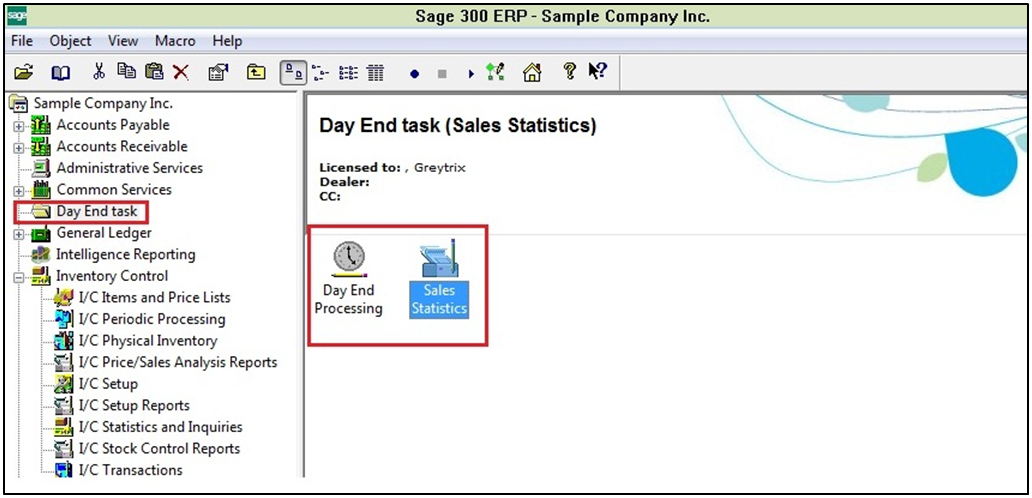This screenshot has width=1032, height=498.
Task: Click the Sage logo in title bar
Action: [16, 17]
